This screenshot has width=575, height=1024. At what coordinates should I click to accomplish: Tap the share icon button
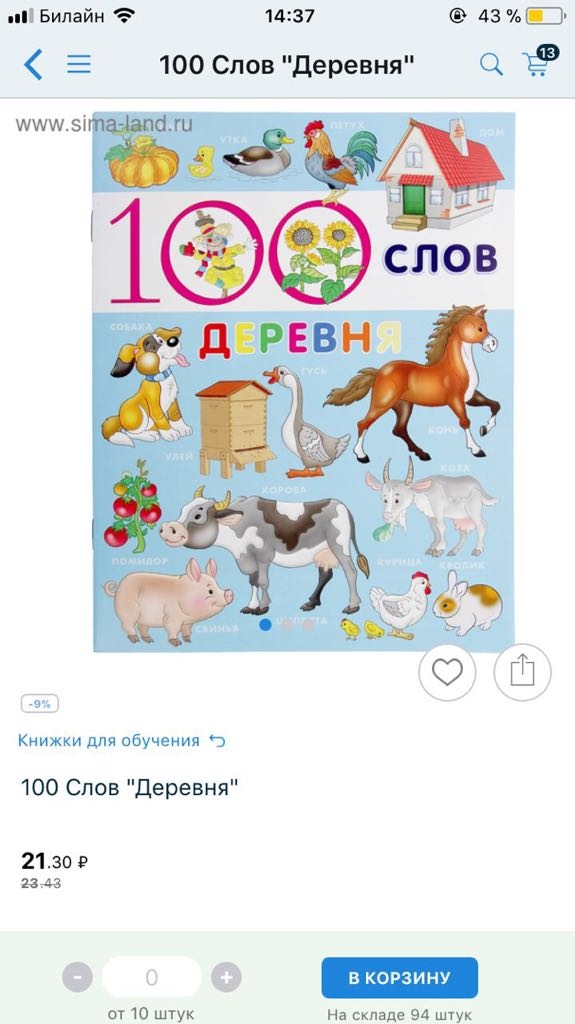point(522,672)
